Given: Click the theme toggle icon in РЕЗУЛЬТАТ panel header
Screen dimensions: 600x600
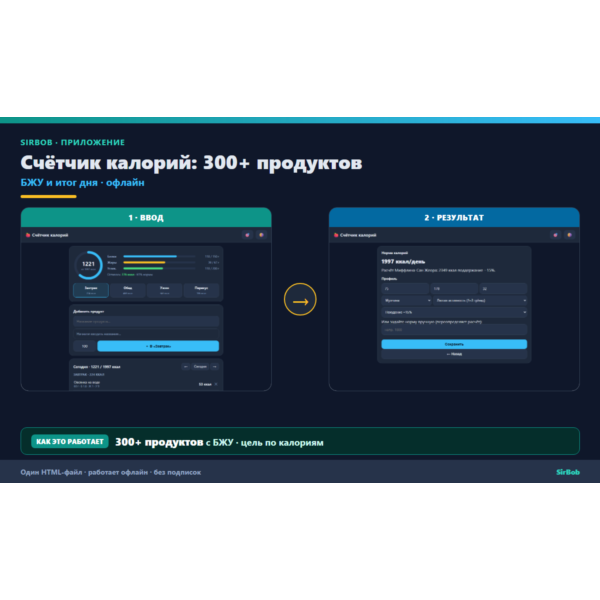Looking at the screenshot, I should (x=569, y=235).
